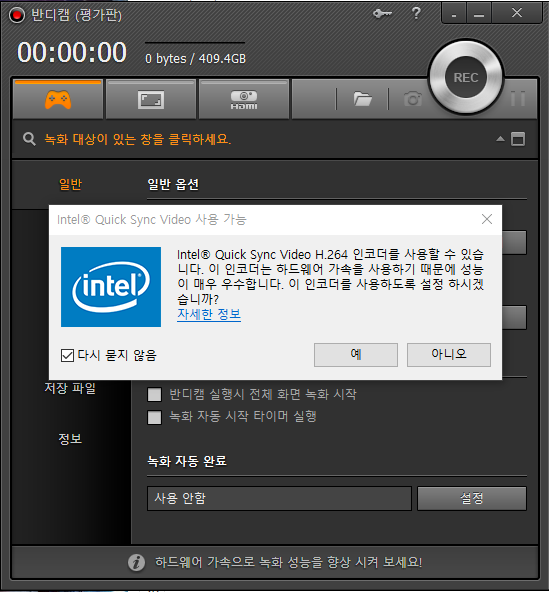Enable '반디캠 실행시 전체 화면 녹화 시작' checkbox
Image resolution: width=549 pixels, height=592 pixels.
click(x=154, y=395)
